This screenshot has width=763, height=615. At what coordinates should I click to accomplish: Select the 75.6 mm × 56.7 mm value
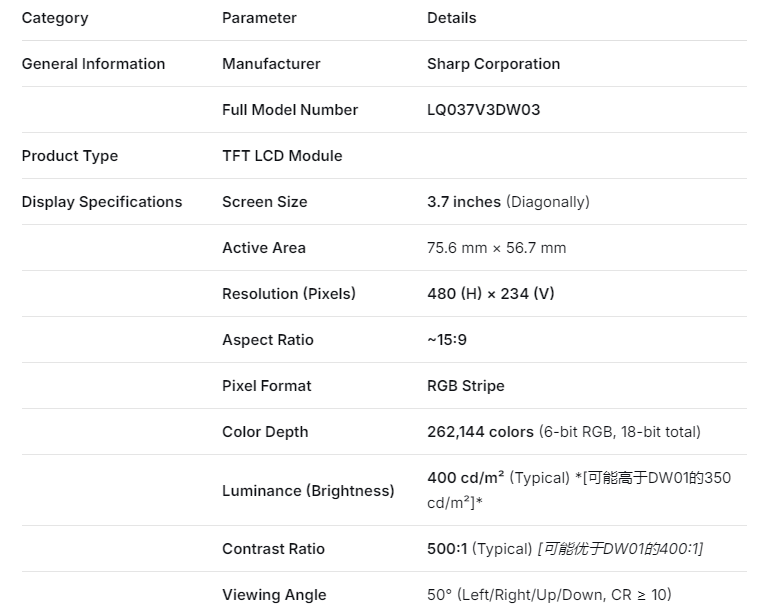496,248
